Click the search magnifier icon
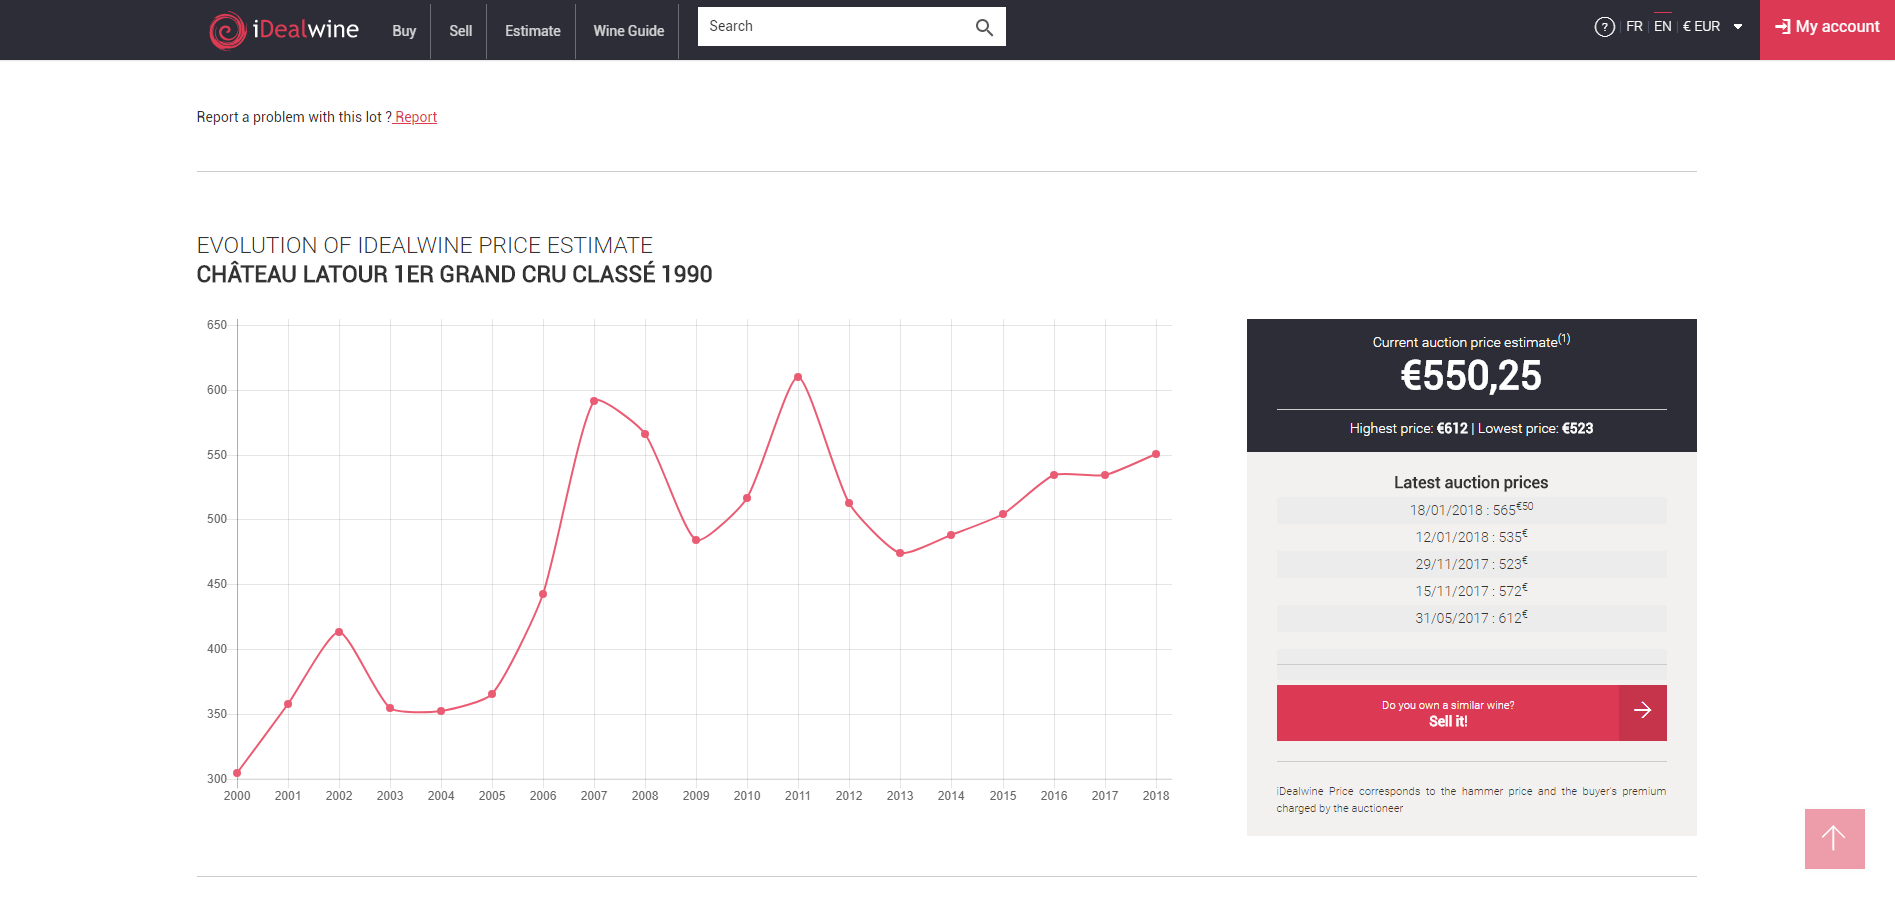1895x924 pixels. [x=984, y=27]
